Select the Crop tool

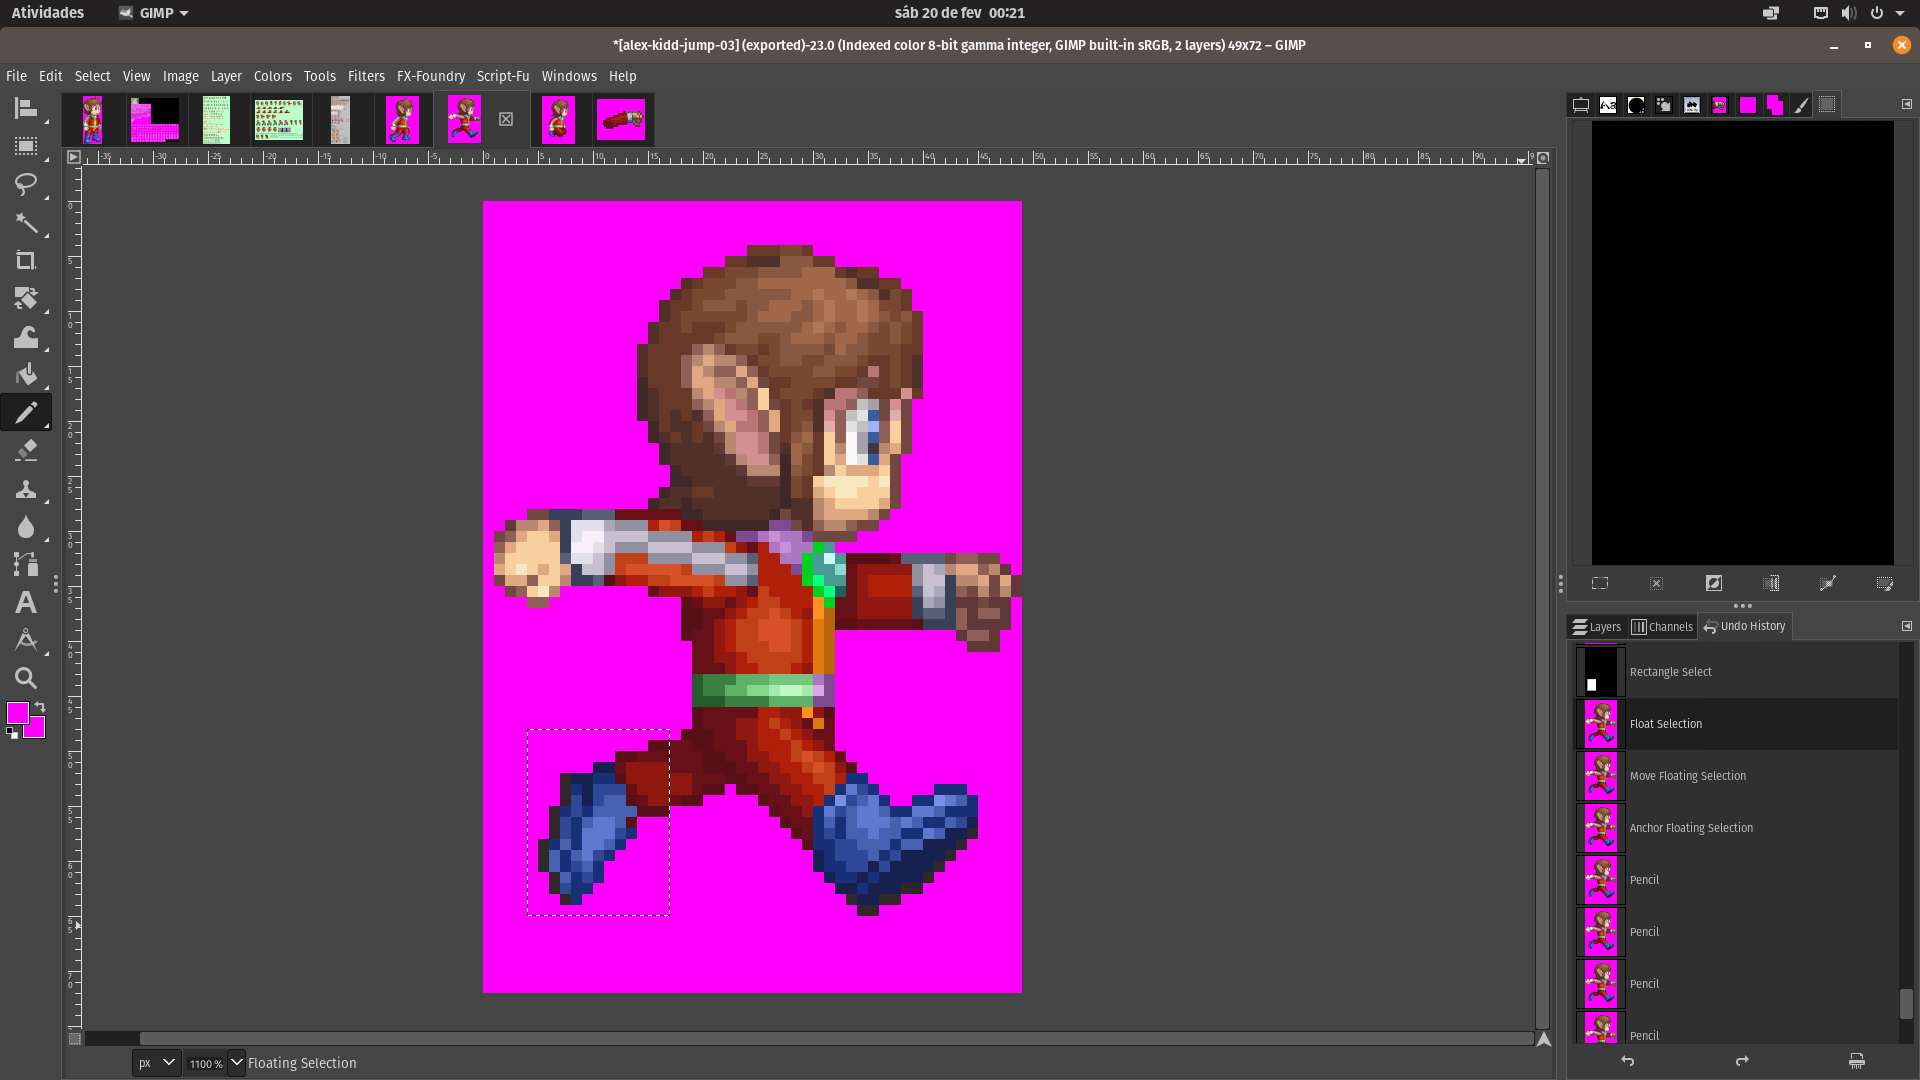(26, 260)
